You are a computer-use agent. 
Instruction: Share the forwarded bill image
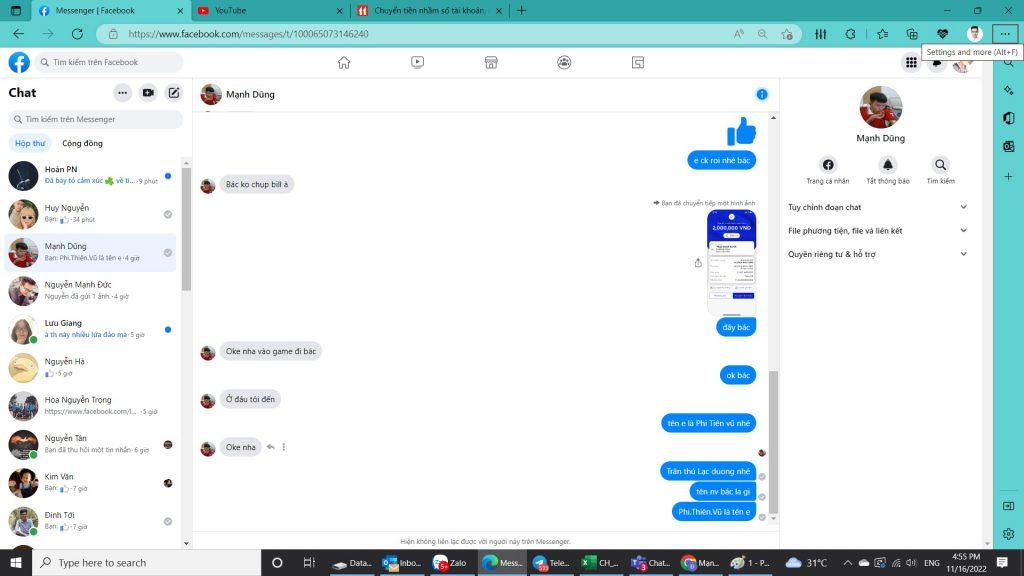[698, 263]
